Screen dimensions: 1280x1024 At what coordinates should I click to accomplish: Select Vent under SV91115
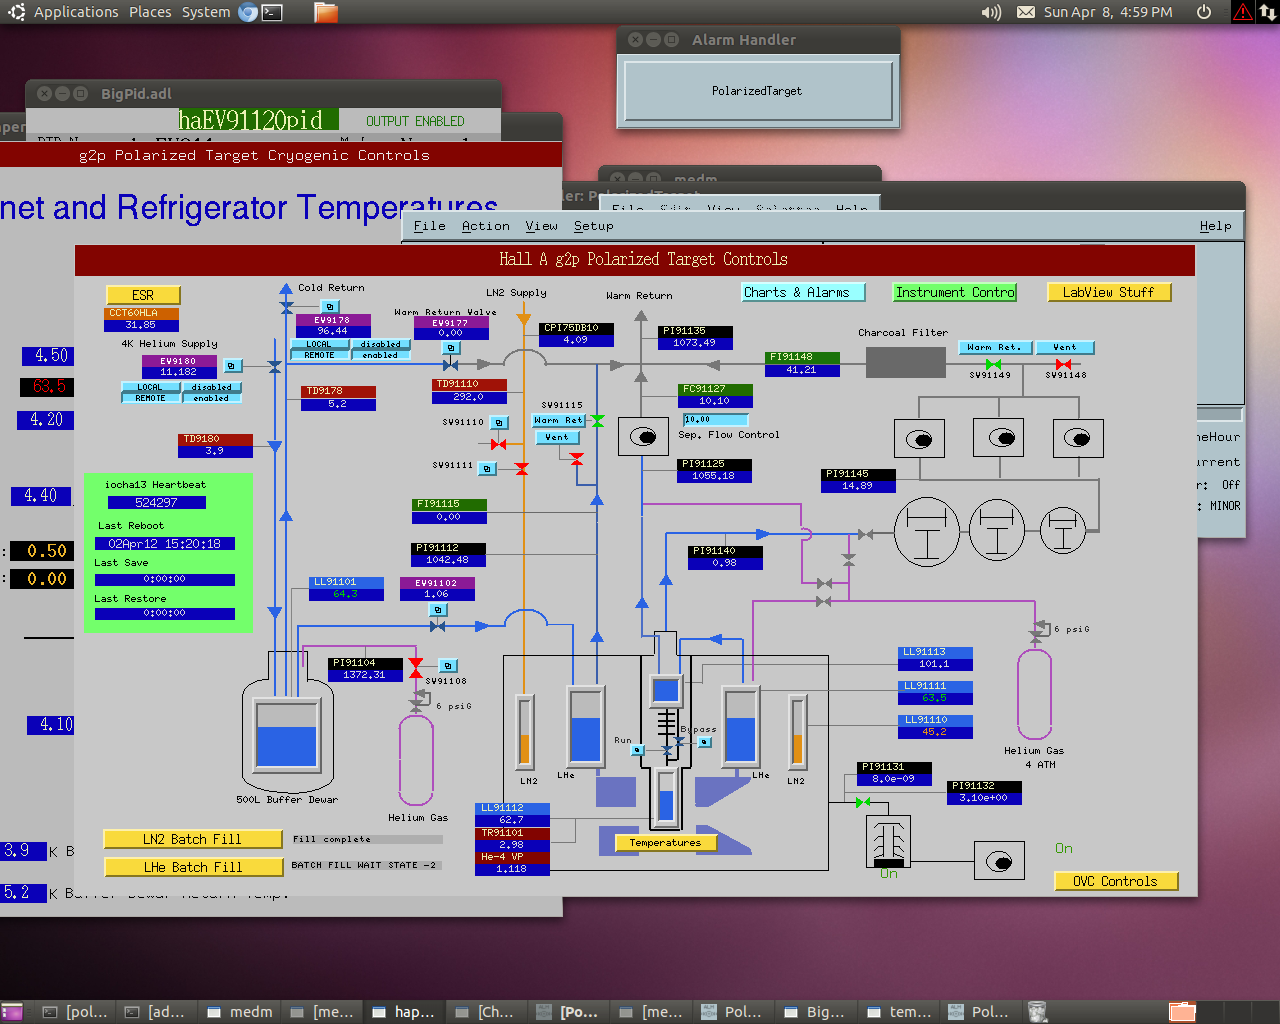[x=557, y=437]
